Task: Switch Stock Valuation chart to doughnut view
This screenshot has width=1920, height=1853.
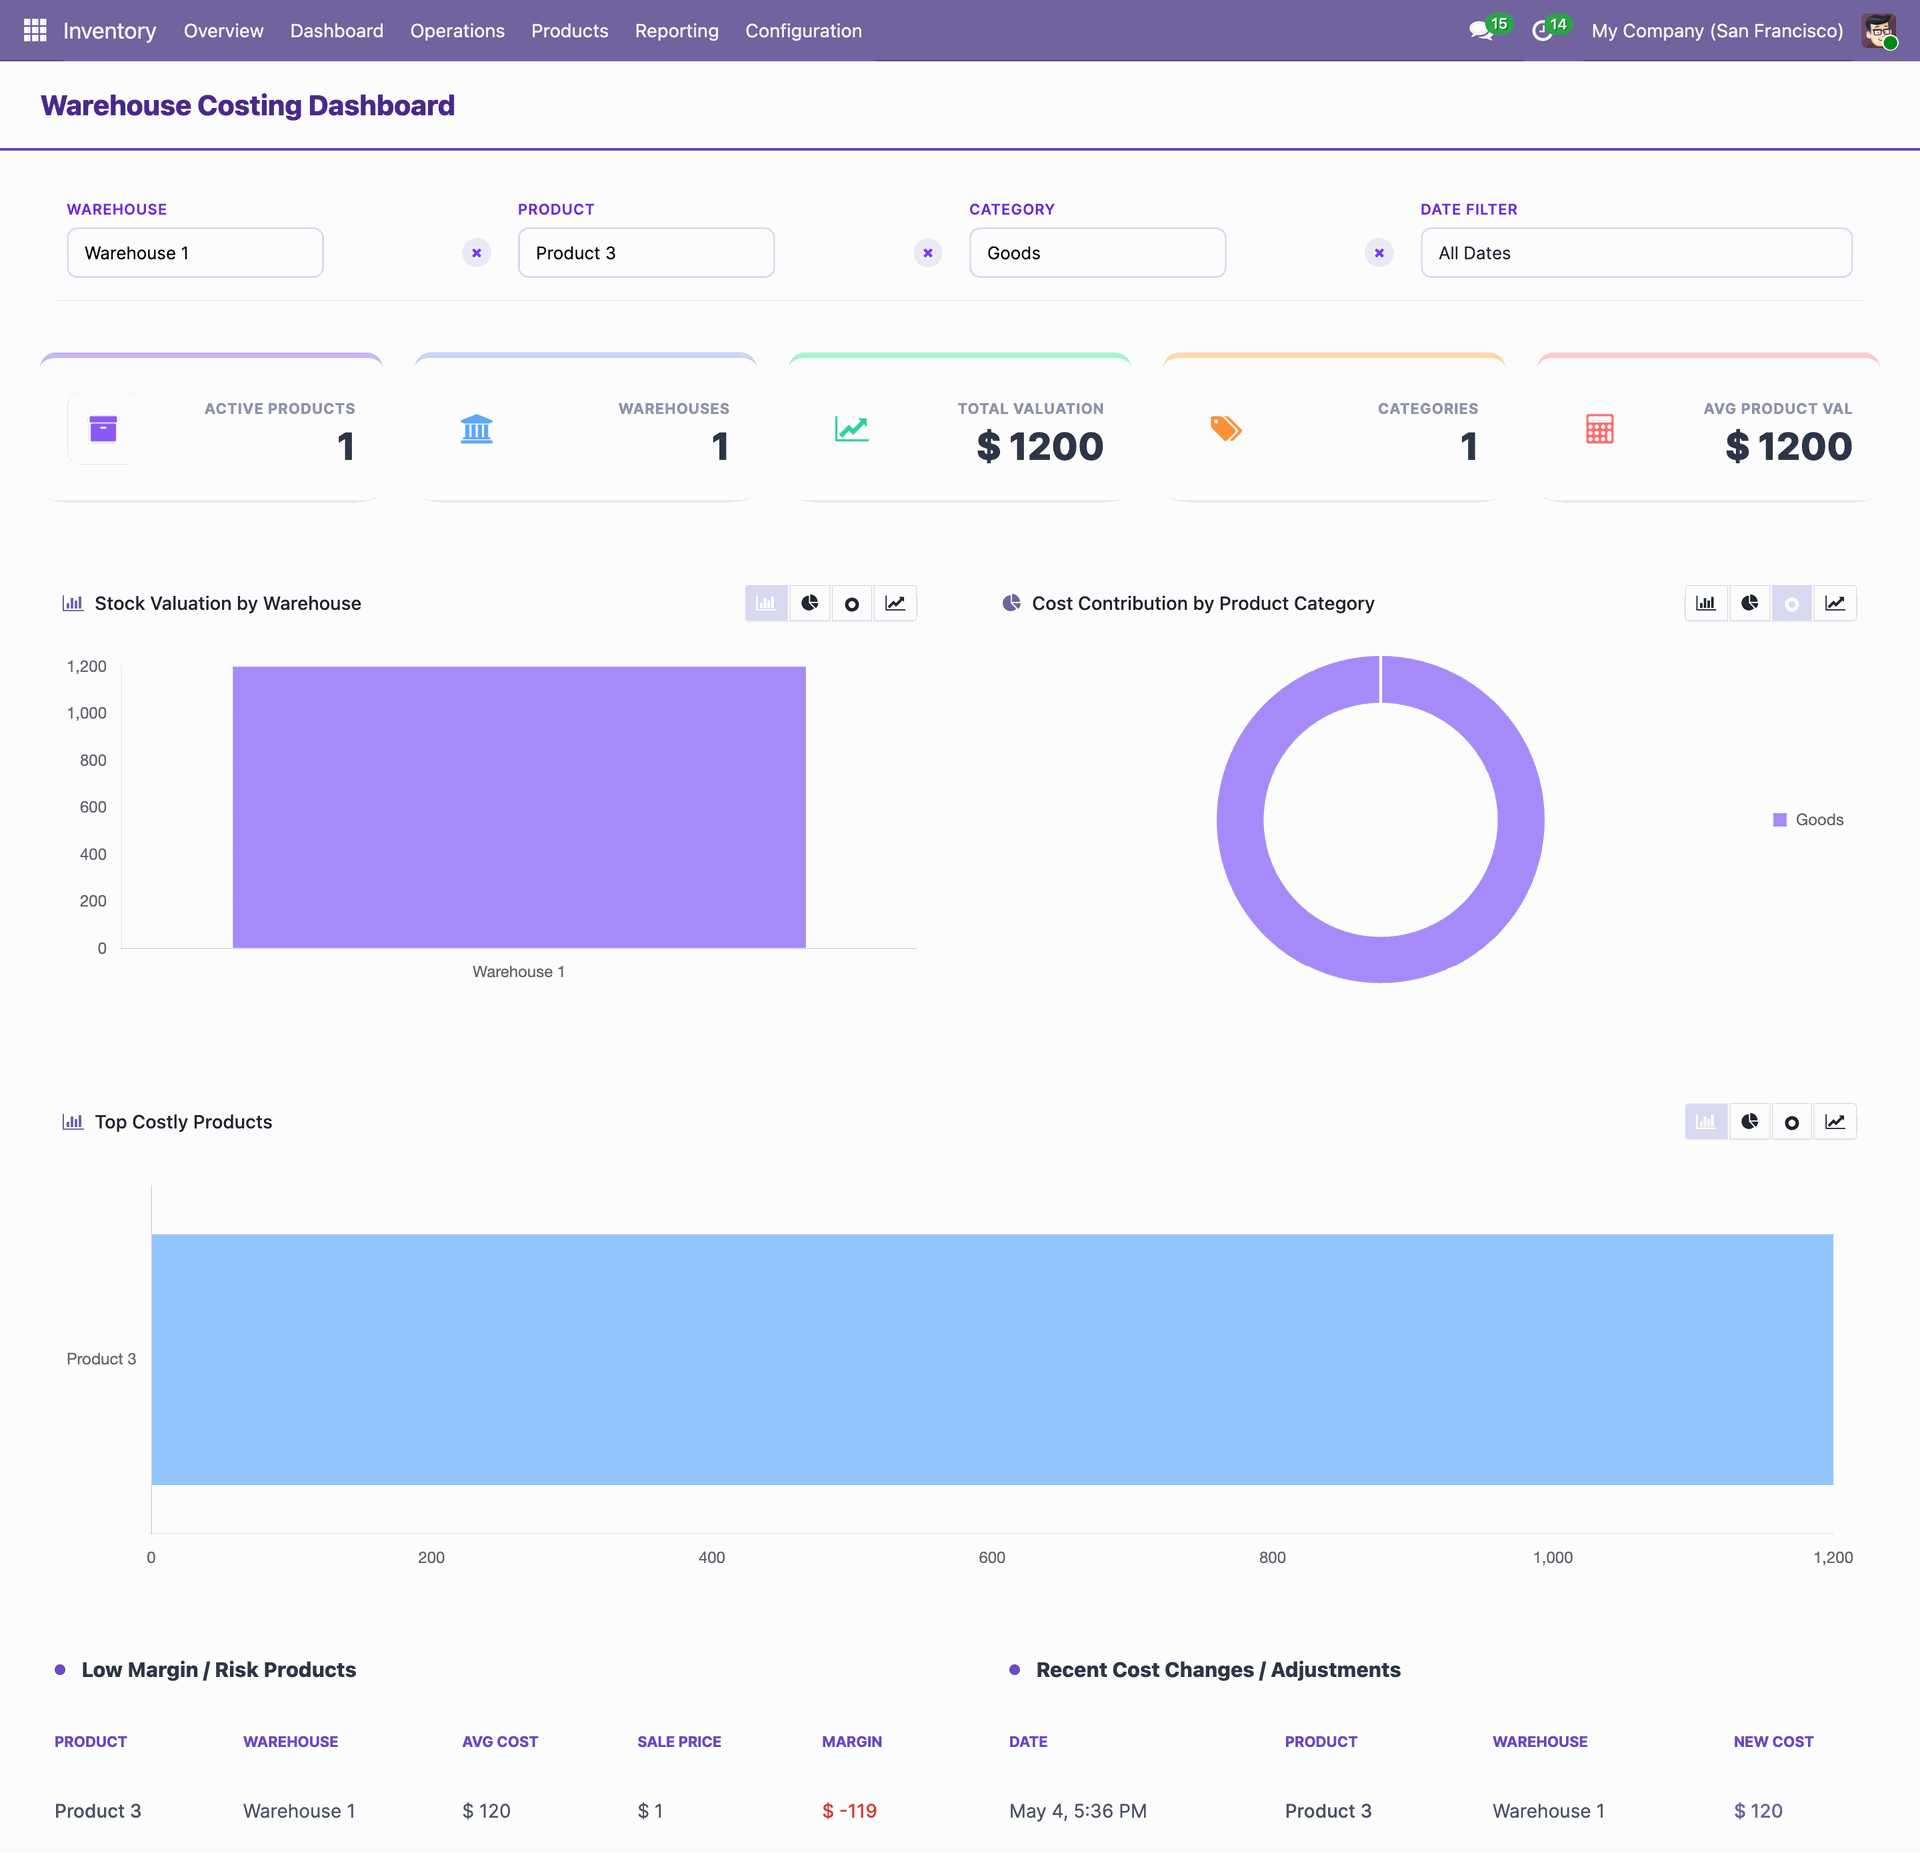Action: 852,603
